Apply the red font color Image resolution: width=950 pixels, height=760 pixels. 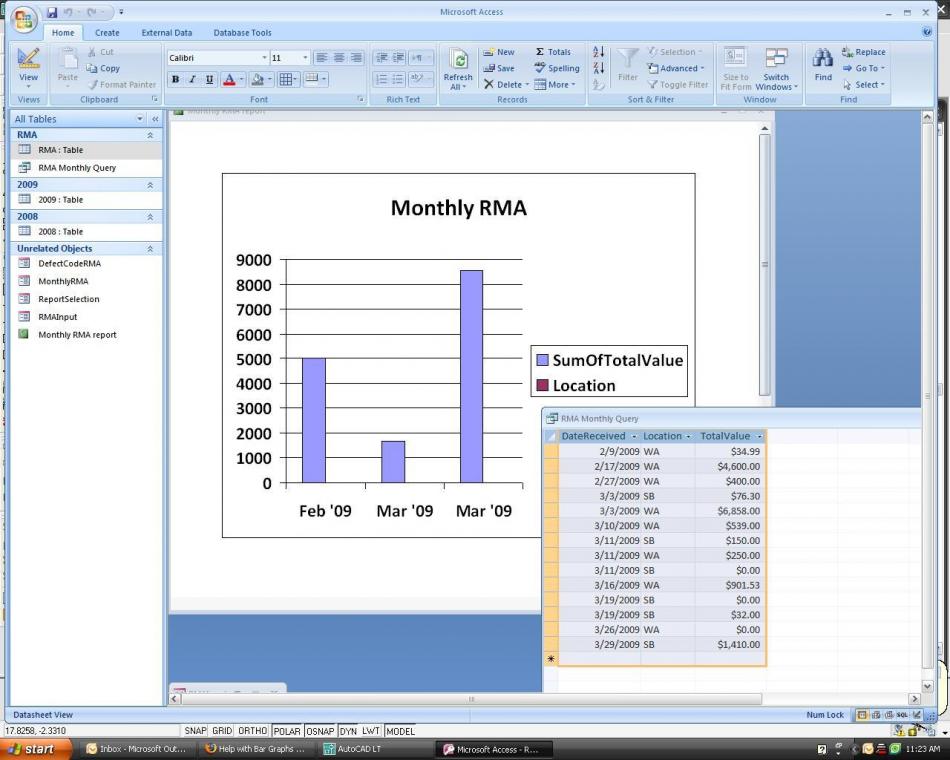point(230,79)
